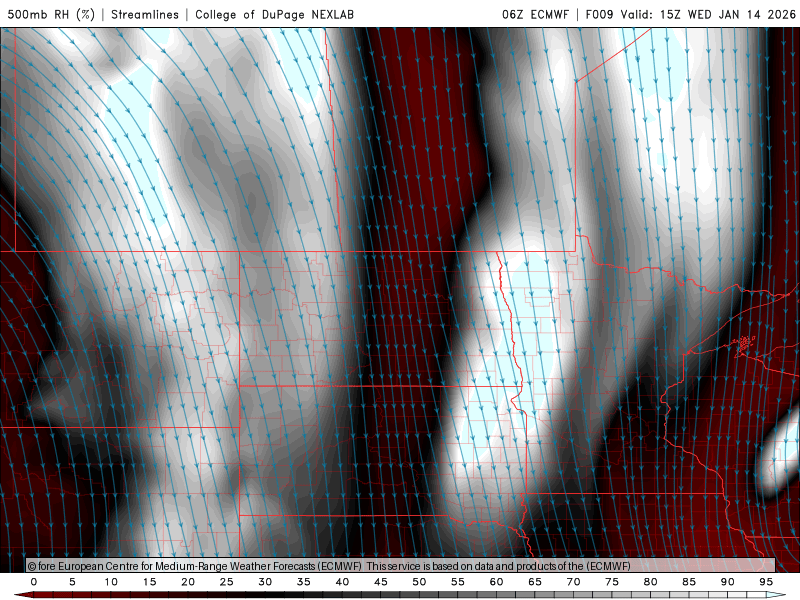Click colorbar label '40'
This screenshot has height=600, width=800.
342,582
